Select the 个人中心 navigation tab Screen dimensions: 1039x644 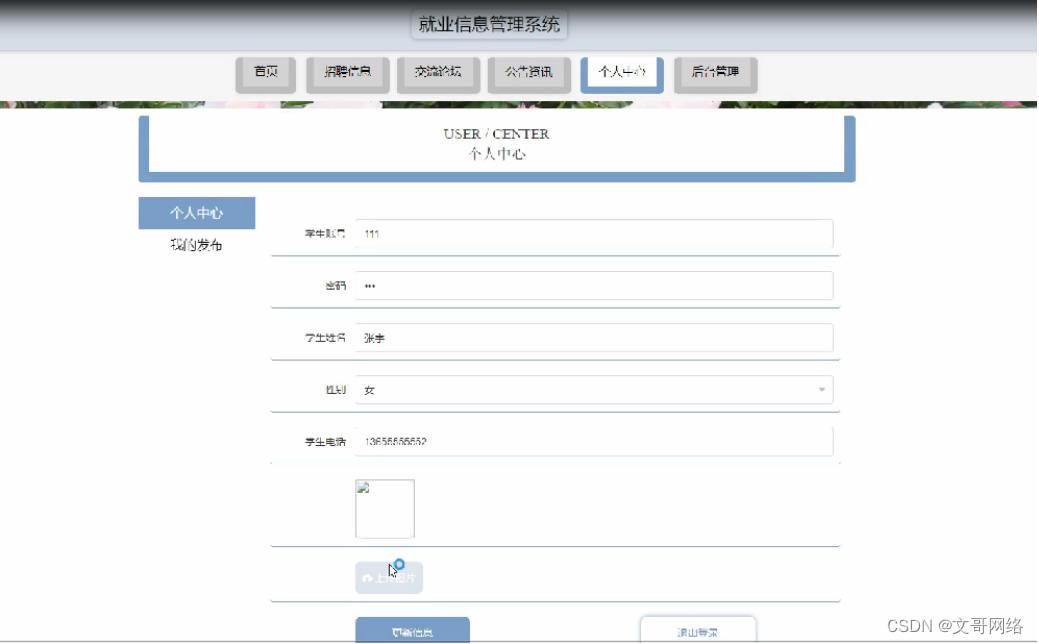(622, 74)
